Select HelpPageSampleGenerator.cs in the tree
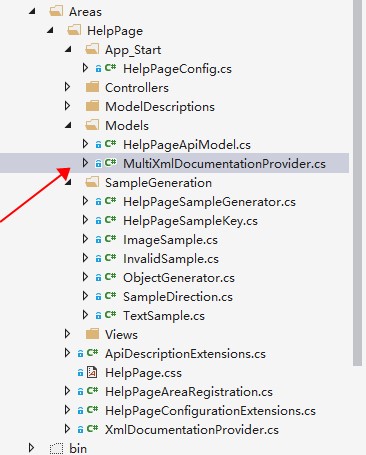366x455 pixels. [x=209, y=202]
